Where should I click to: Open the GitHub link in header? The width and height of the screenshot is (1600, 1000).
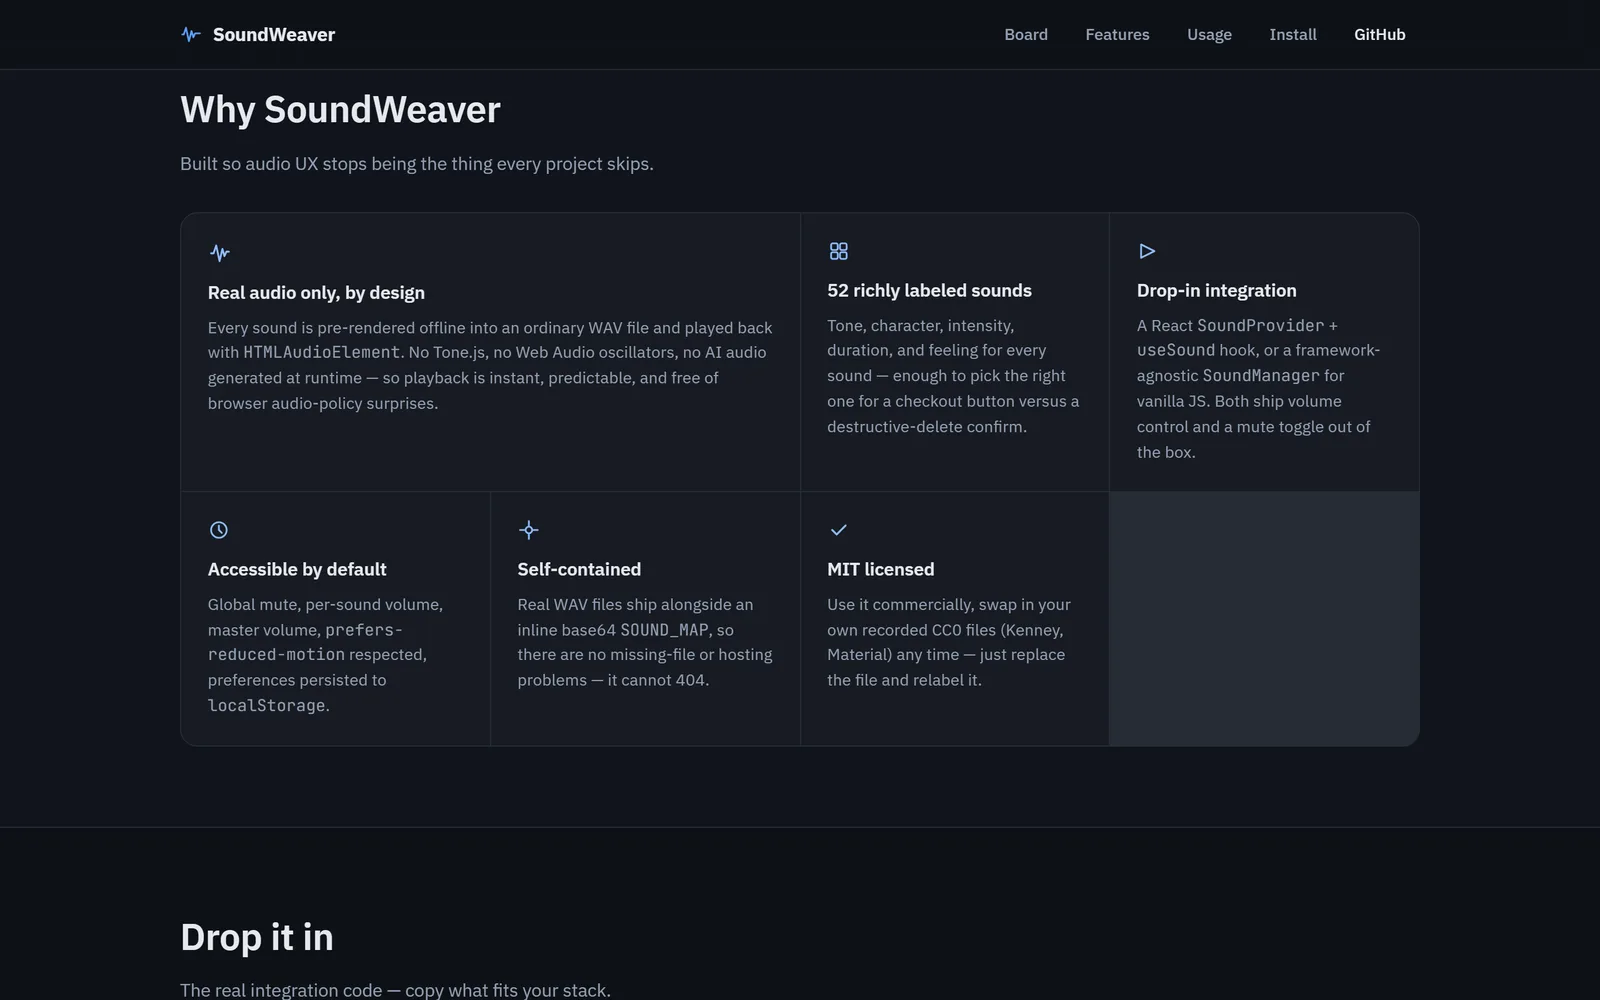tap(1380, 34)
